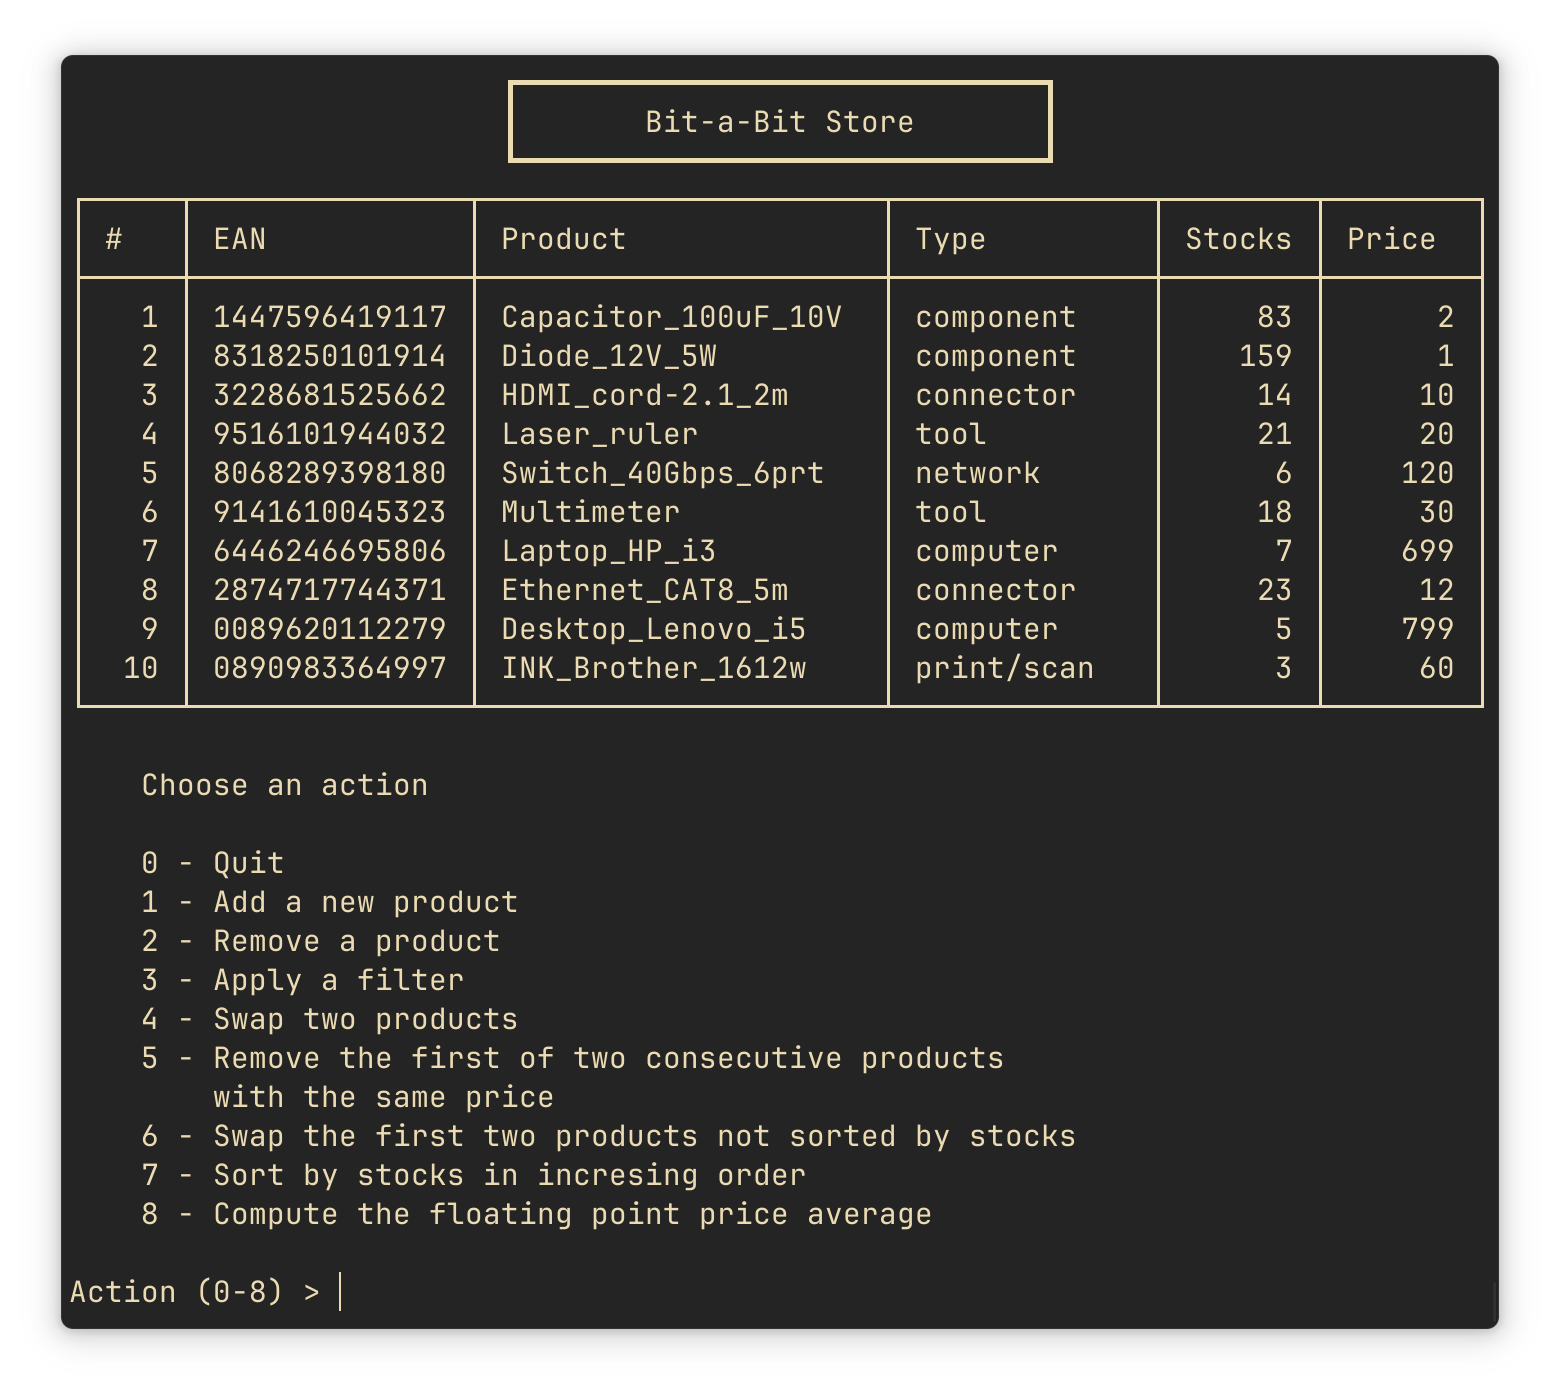Select EAN 2874717744371

click(330, 590)
